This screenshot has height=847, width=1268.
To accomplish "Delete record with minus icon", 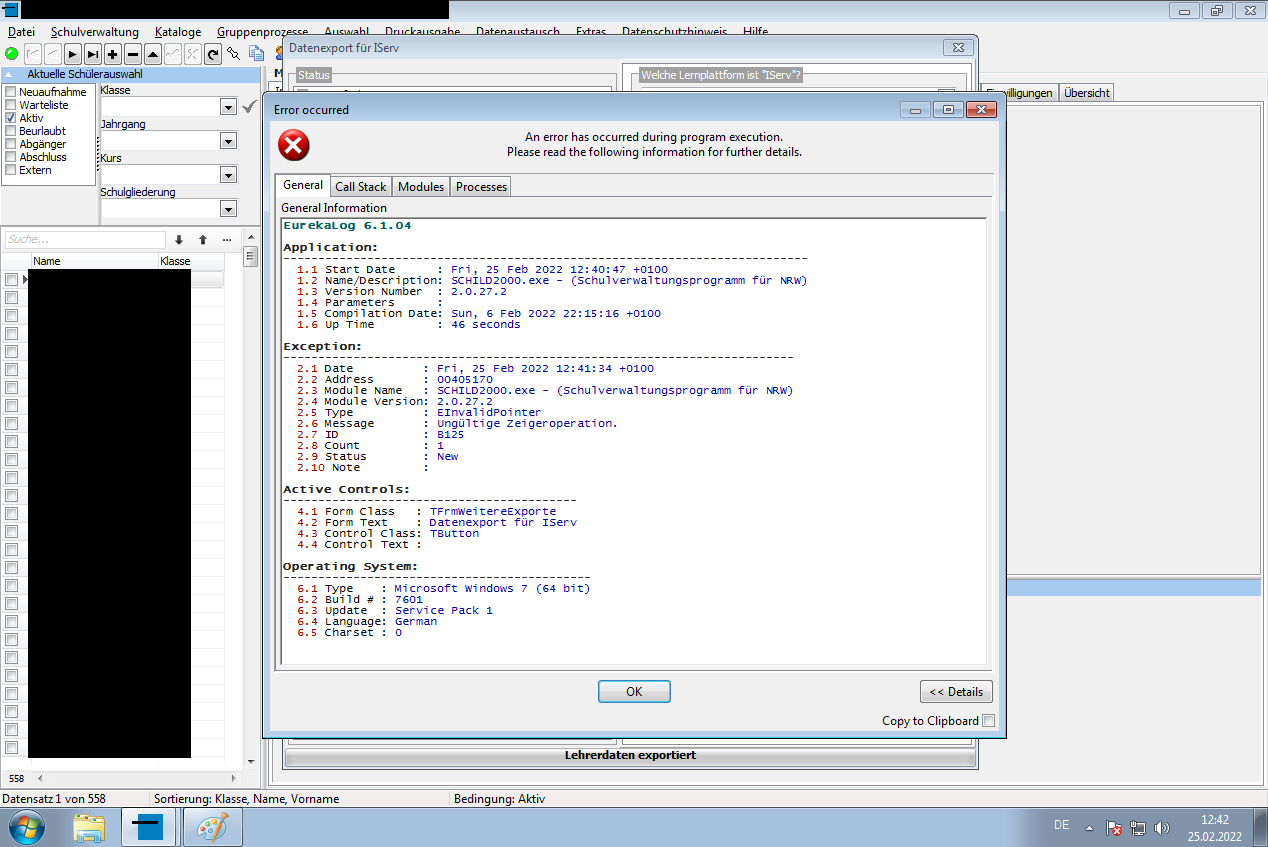I will (132, 54).
